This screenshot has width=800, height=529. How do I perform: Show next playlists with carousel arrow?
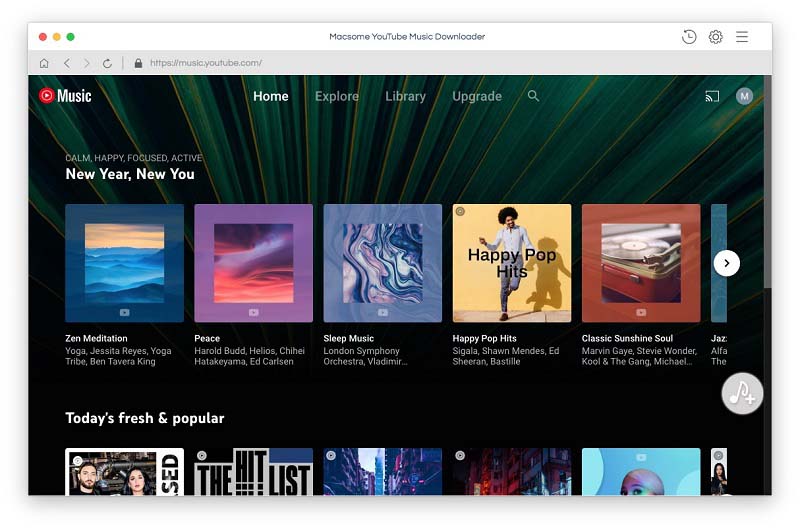point(727,263)
